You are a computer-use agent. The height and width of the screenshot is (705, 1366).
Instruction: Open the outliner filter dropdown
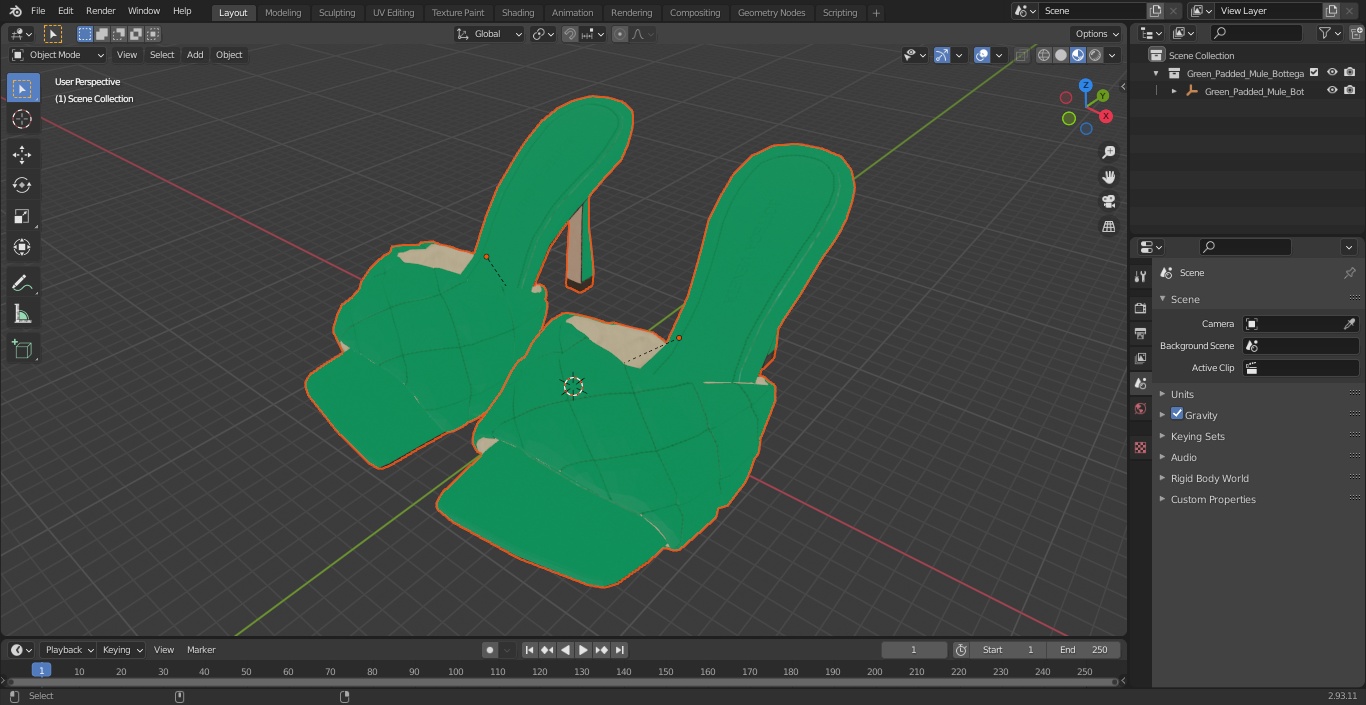click(x=1330, y=33)
